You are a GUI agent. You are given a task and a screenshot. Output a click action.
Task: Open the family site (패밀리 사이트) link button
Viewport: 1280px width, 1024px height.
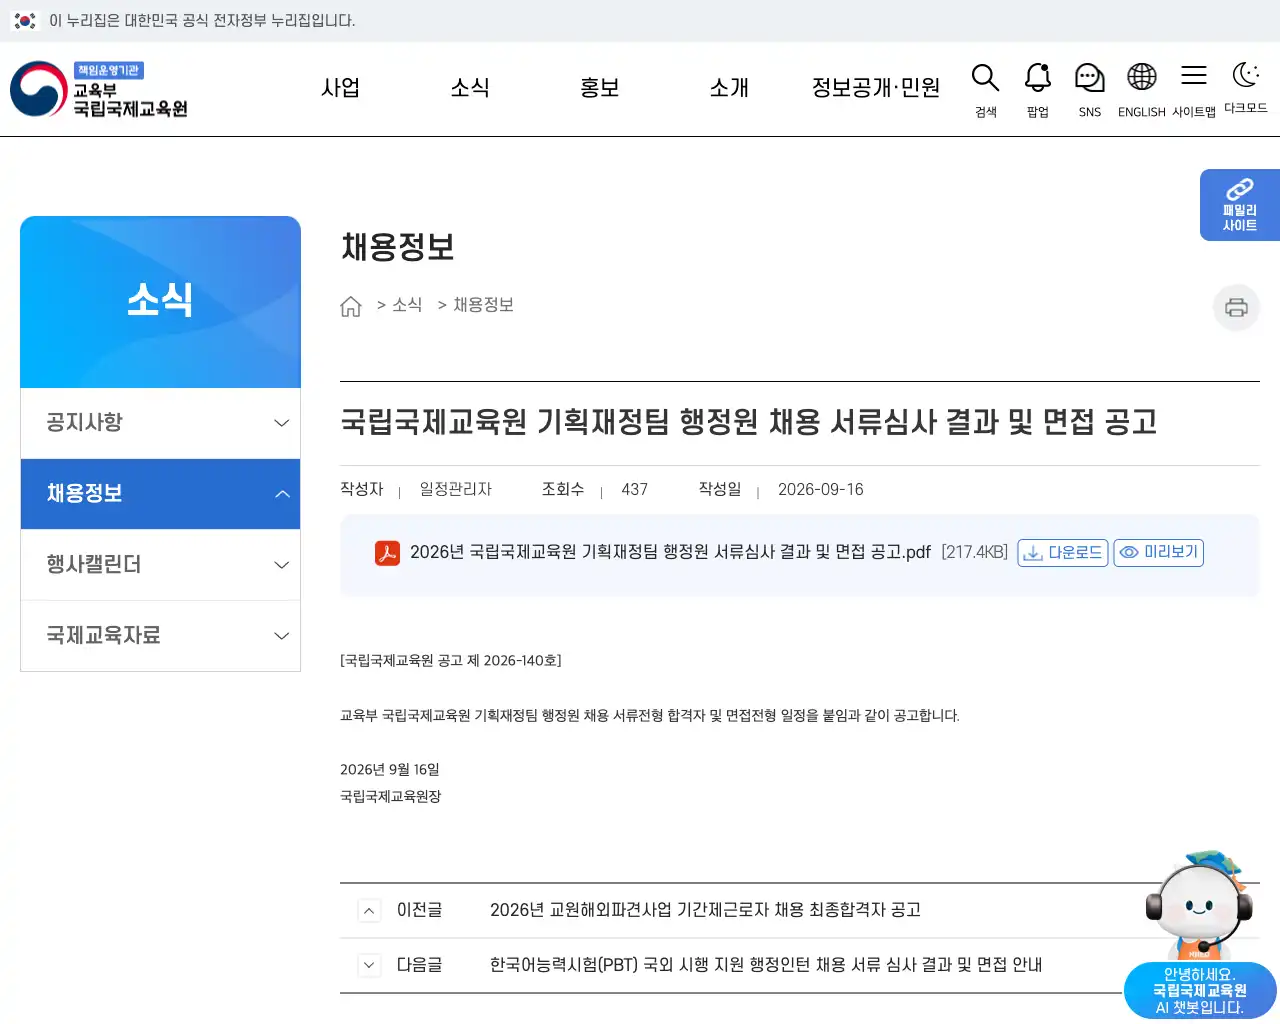point(1240,205)
